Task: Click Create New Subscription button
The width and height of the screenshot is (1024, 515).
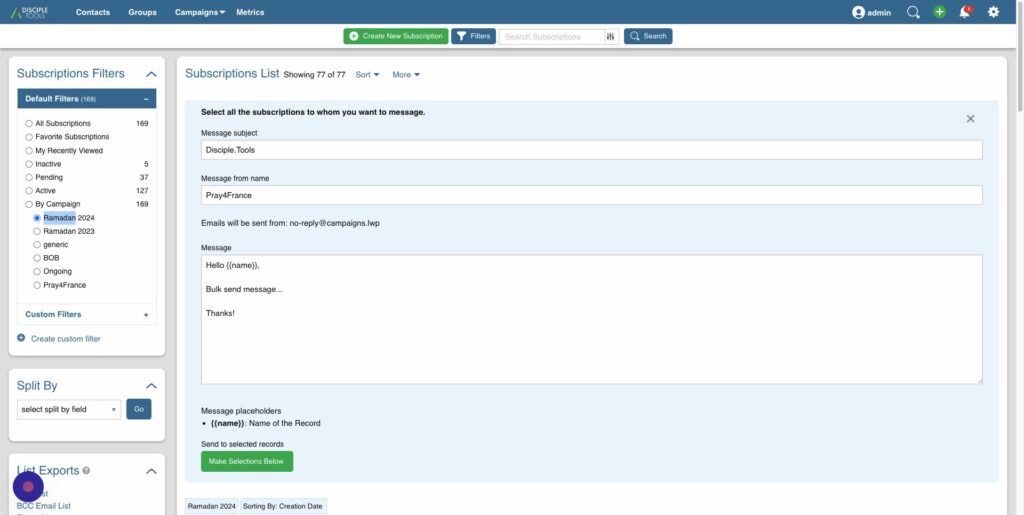Action: tap(395, 36)
